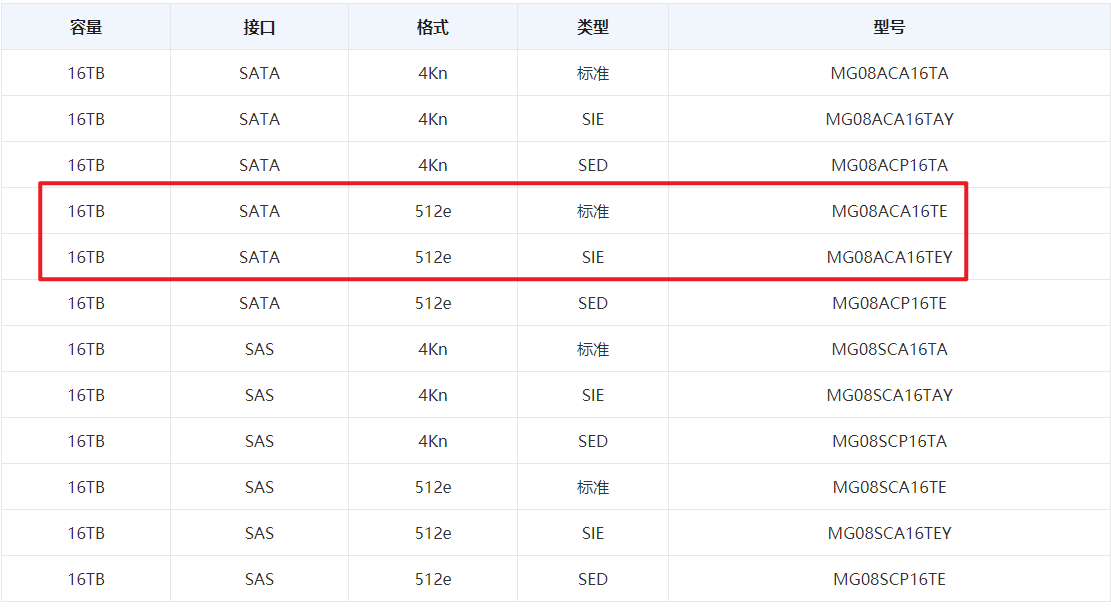
Task: Select highlighted model MG08ACA16TE
Action: coord(889,211)
